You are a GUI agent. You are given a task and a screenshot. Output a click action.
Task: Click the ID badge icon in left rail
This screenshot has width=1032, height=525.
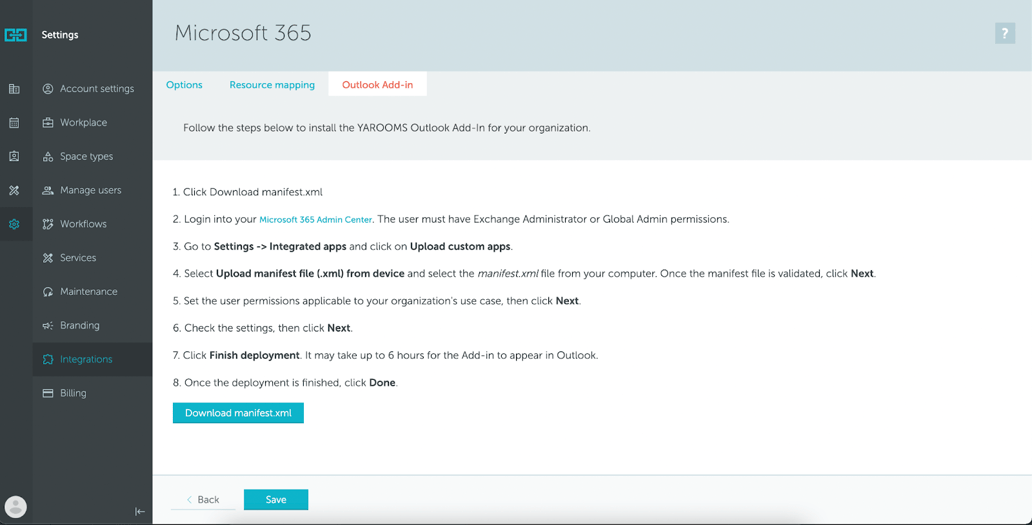pos(14,157)
